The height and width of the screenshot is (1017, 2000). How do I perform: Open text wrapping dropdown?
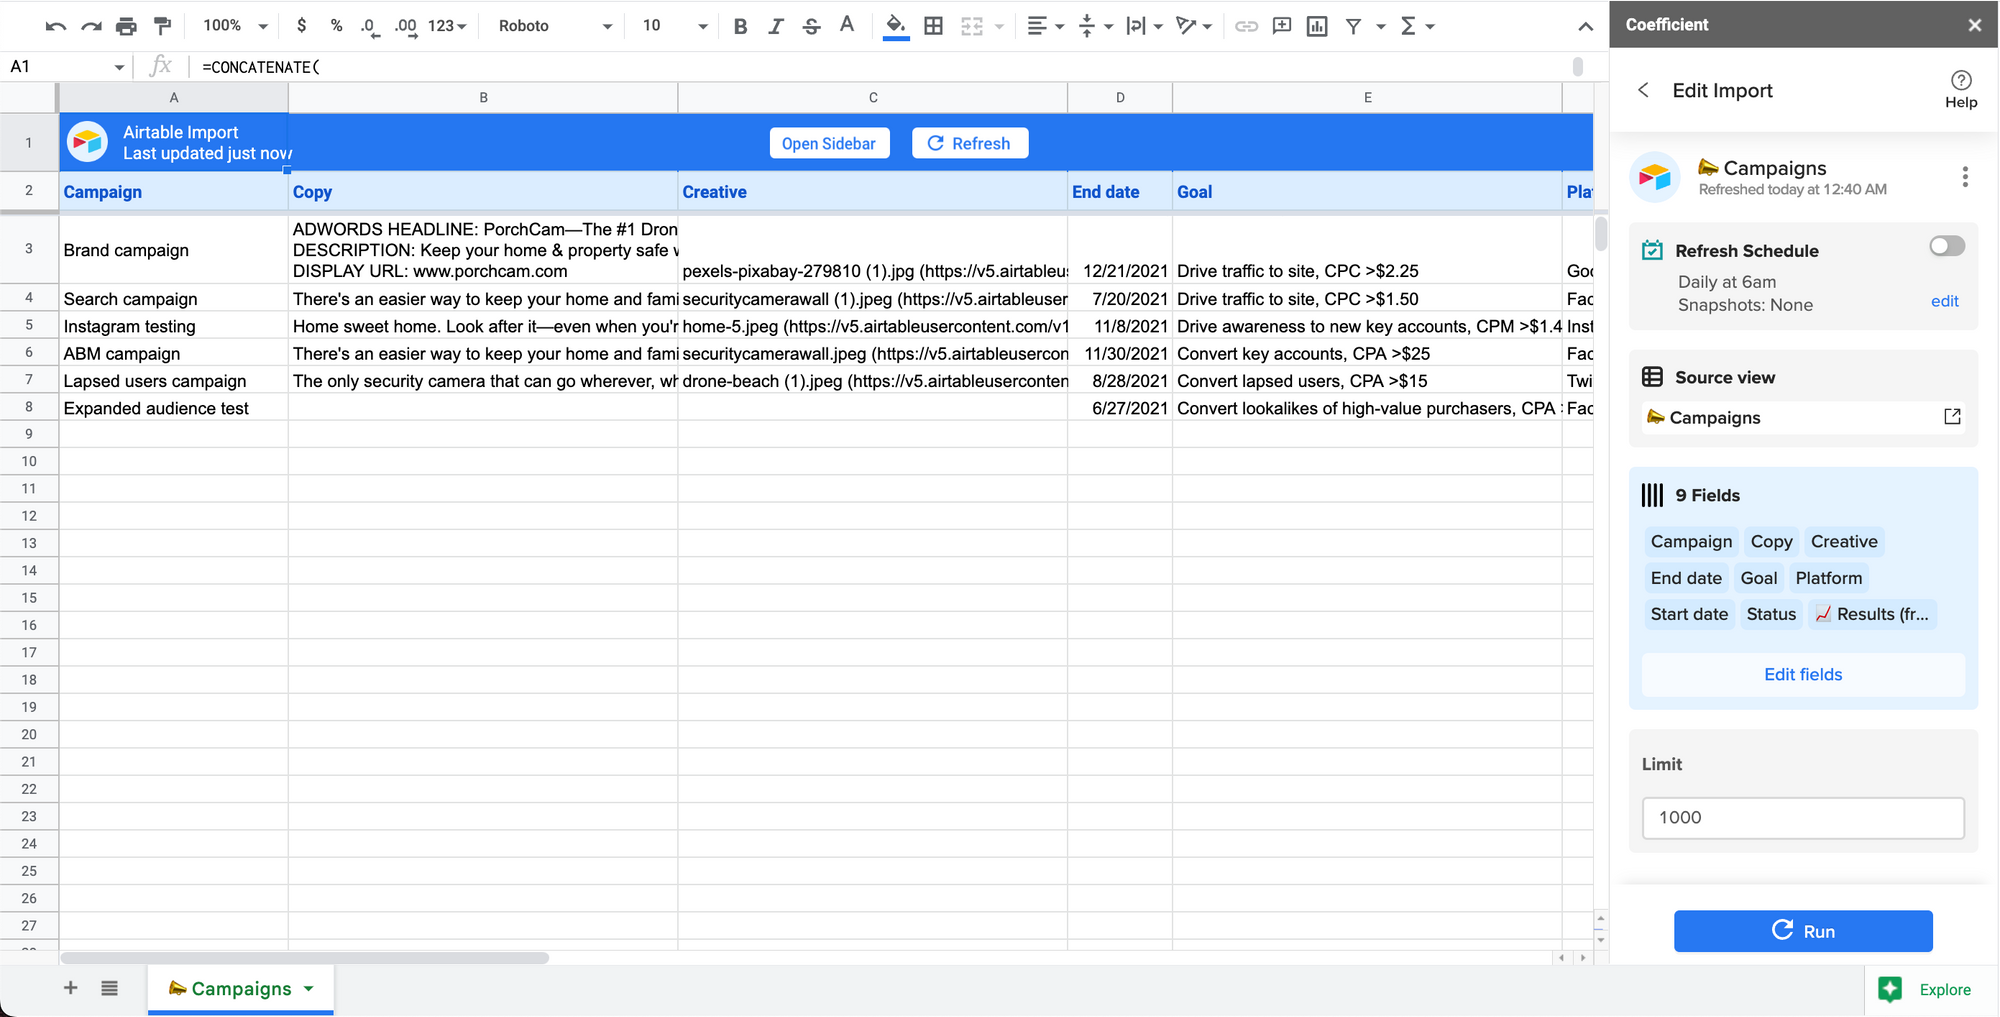(x=1145, y=26)
